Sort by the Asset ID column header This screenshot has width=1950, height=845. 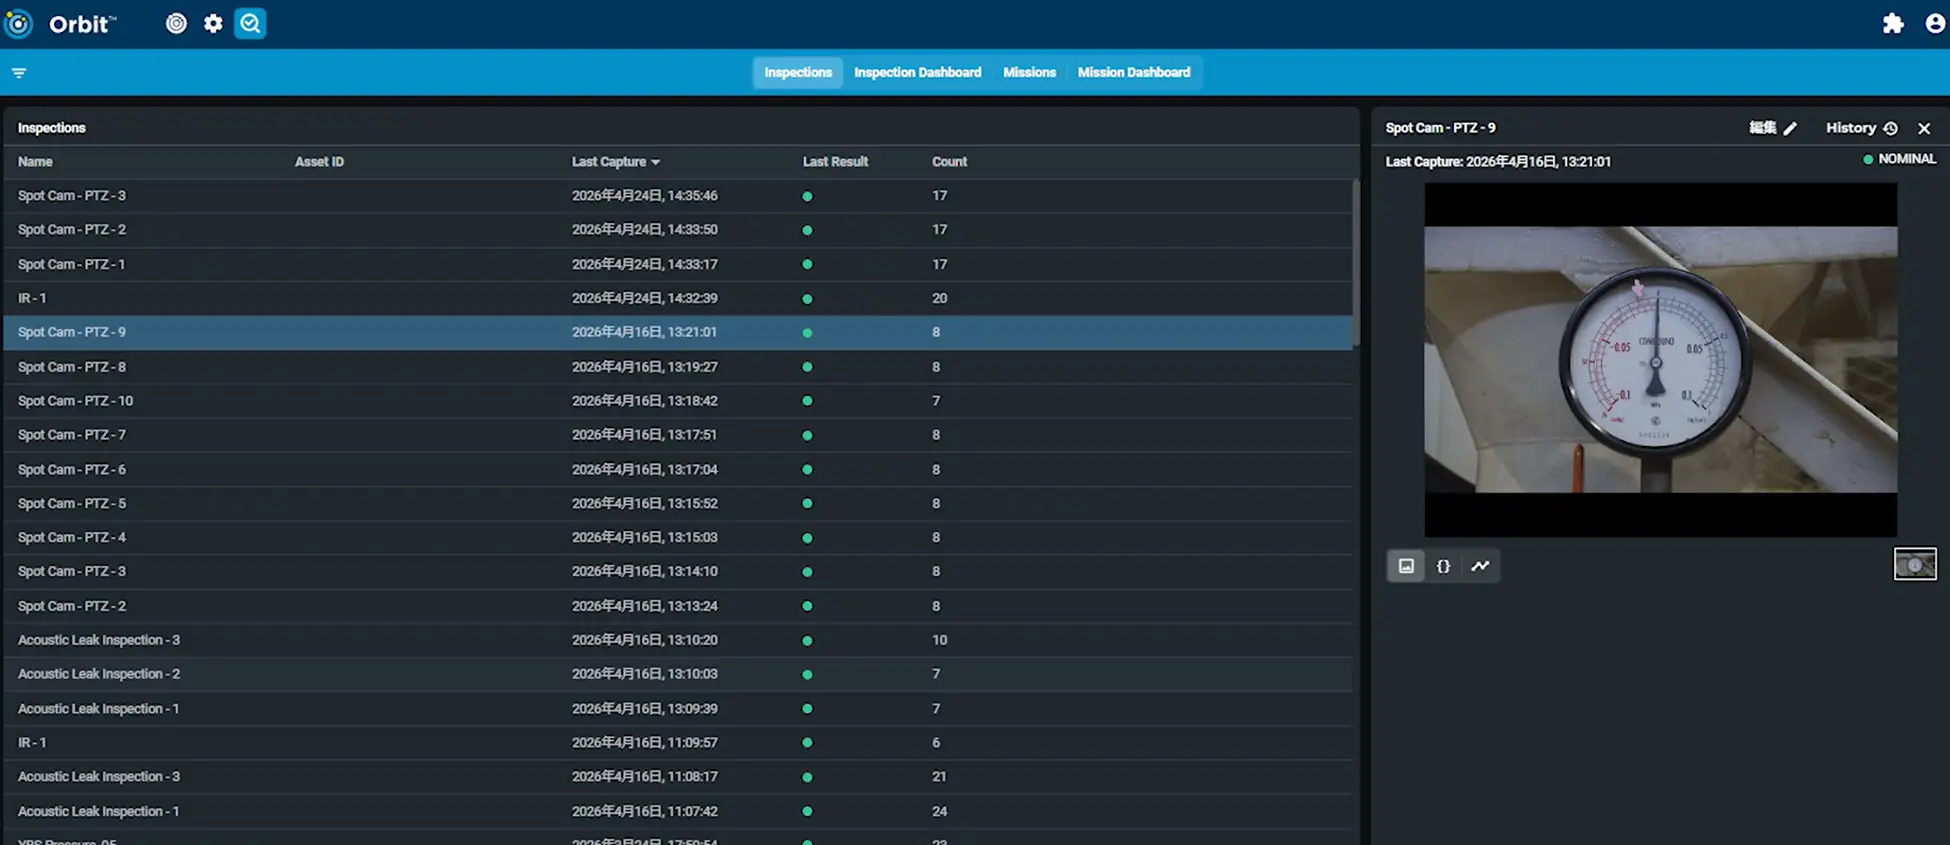(319, 161)
